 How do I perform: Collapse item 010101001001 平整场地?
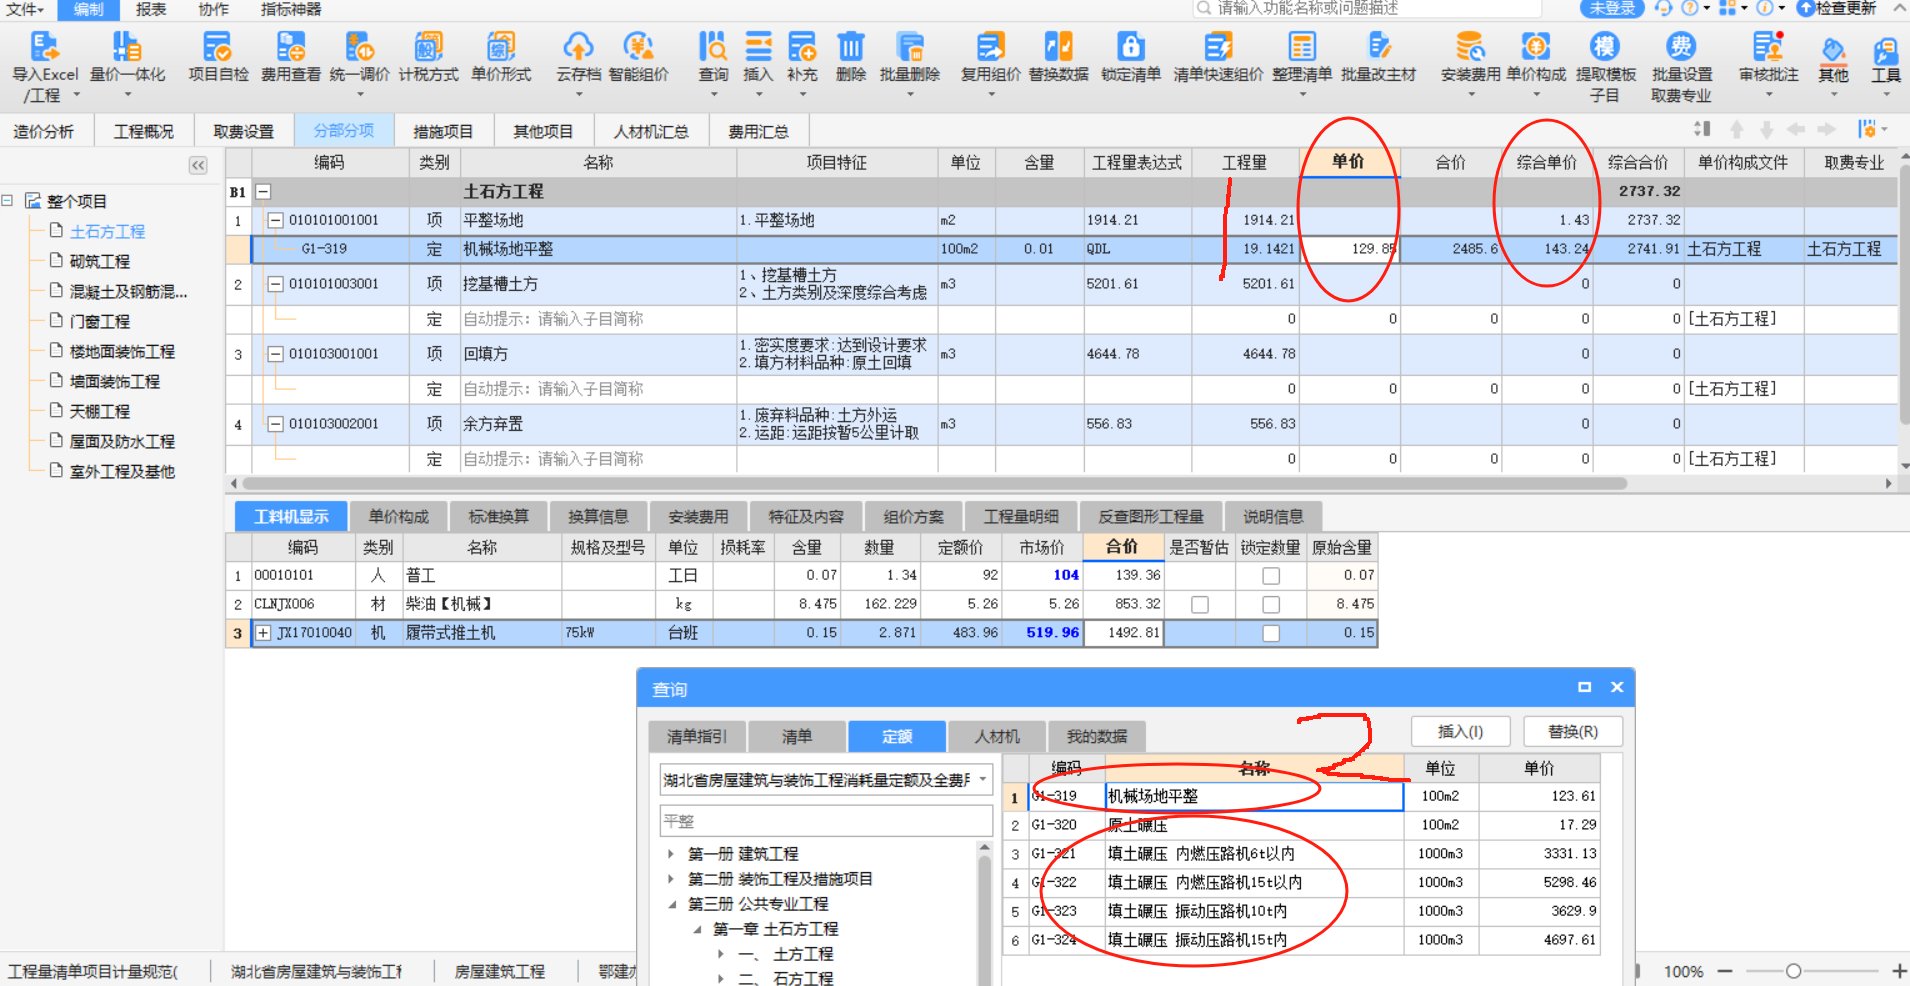pyautogui.click(x=275, y=220)
